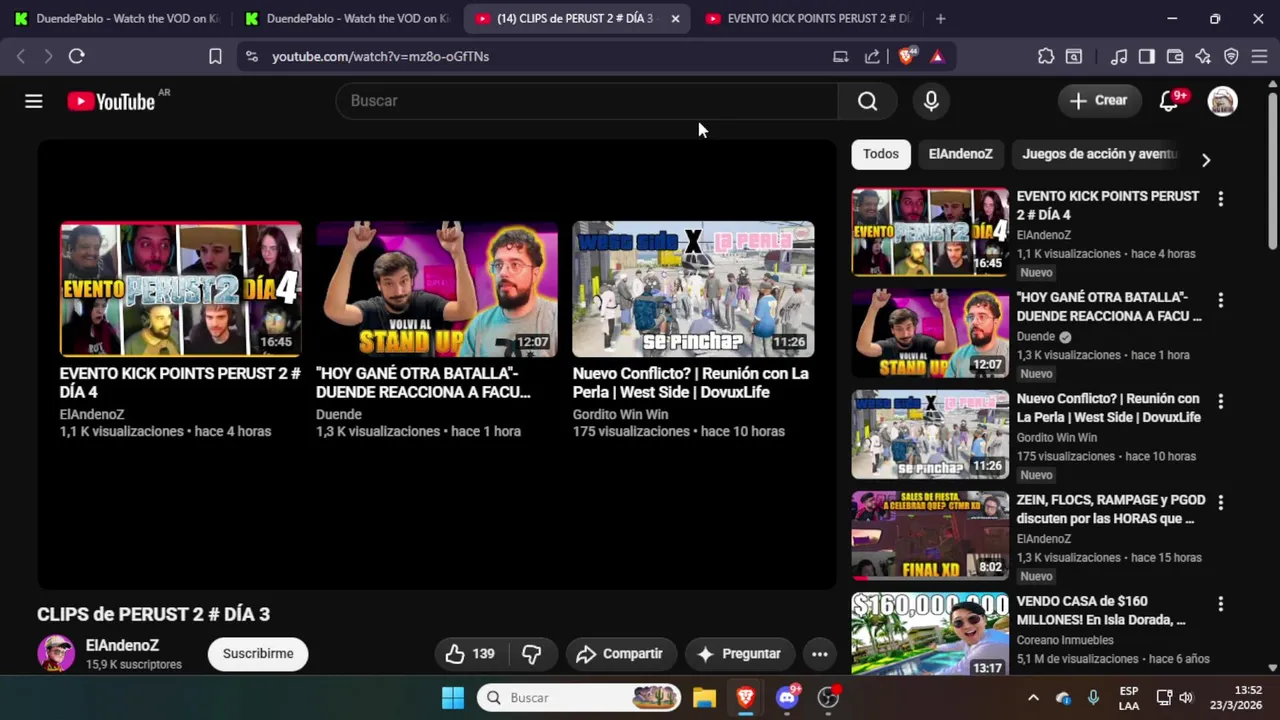Click the YouTube page vertical scrollbar
1280x720 pixels.
point(1273,170)
